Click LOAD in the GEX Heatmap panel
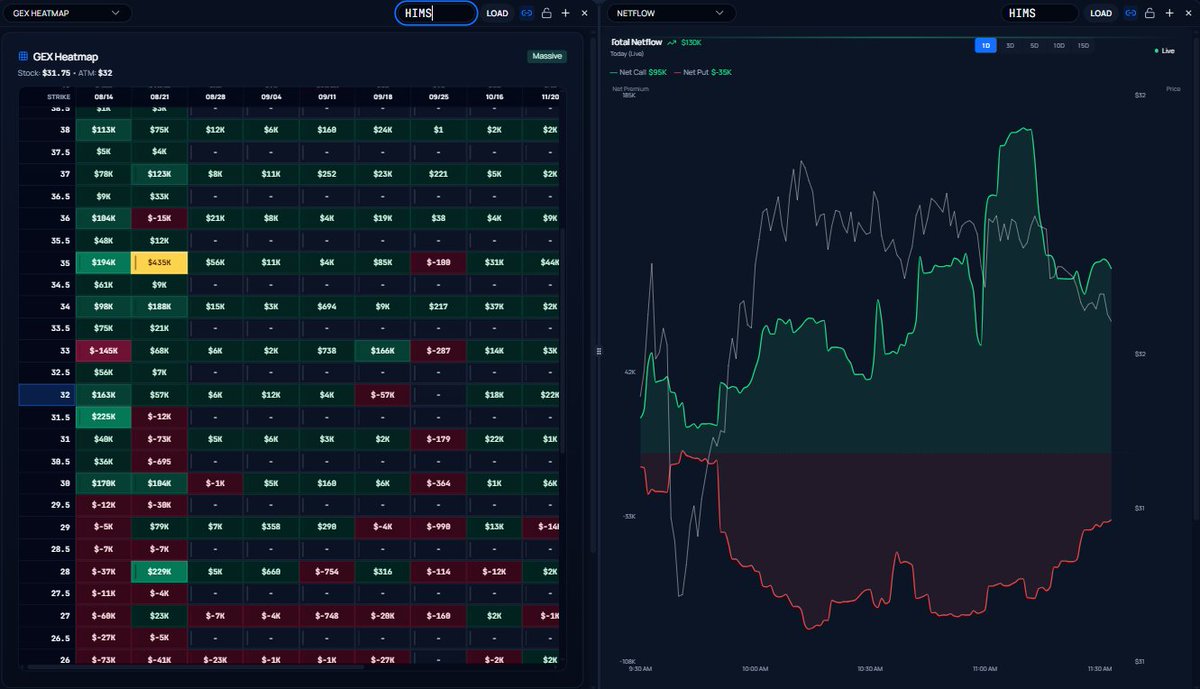Image resolution: width=1200 pixels, height=689 pixels. [497, 13]
